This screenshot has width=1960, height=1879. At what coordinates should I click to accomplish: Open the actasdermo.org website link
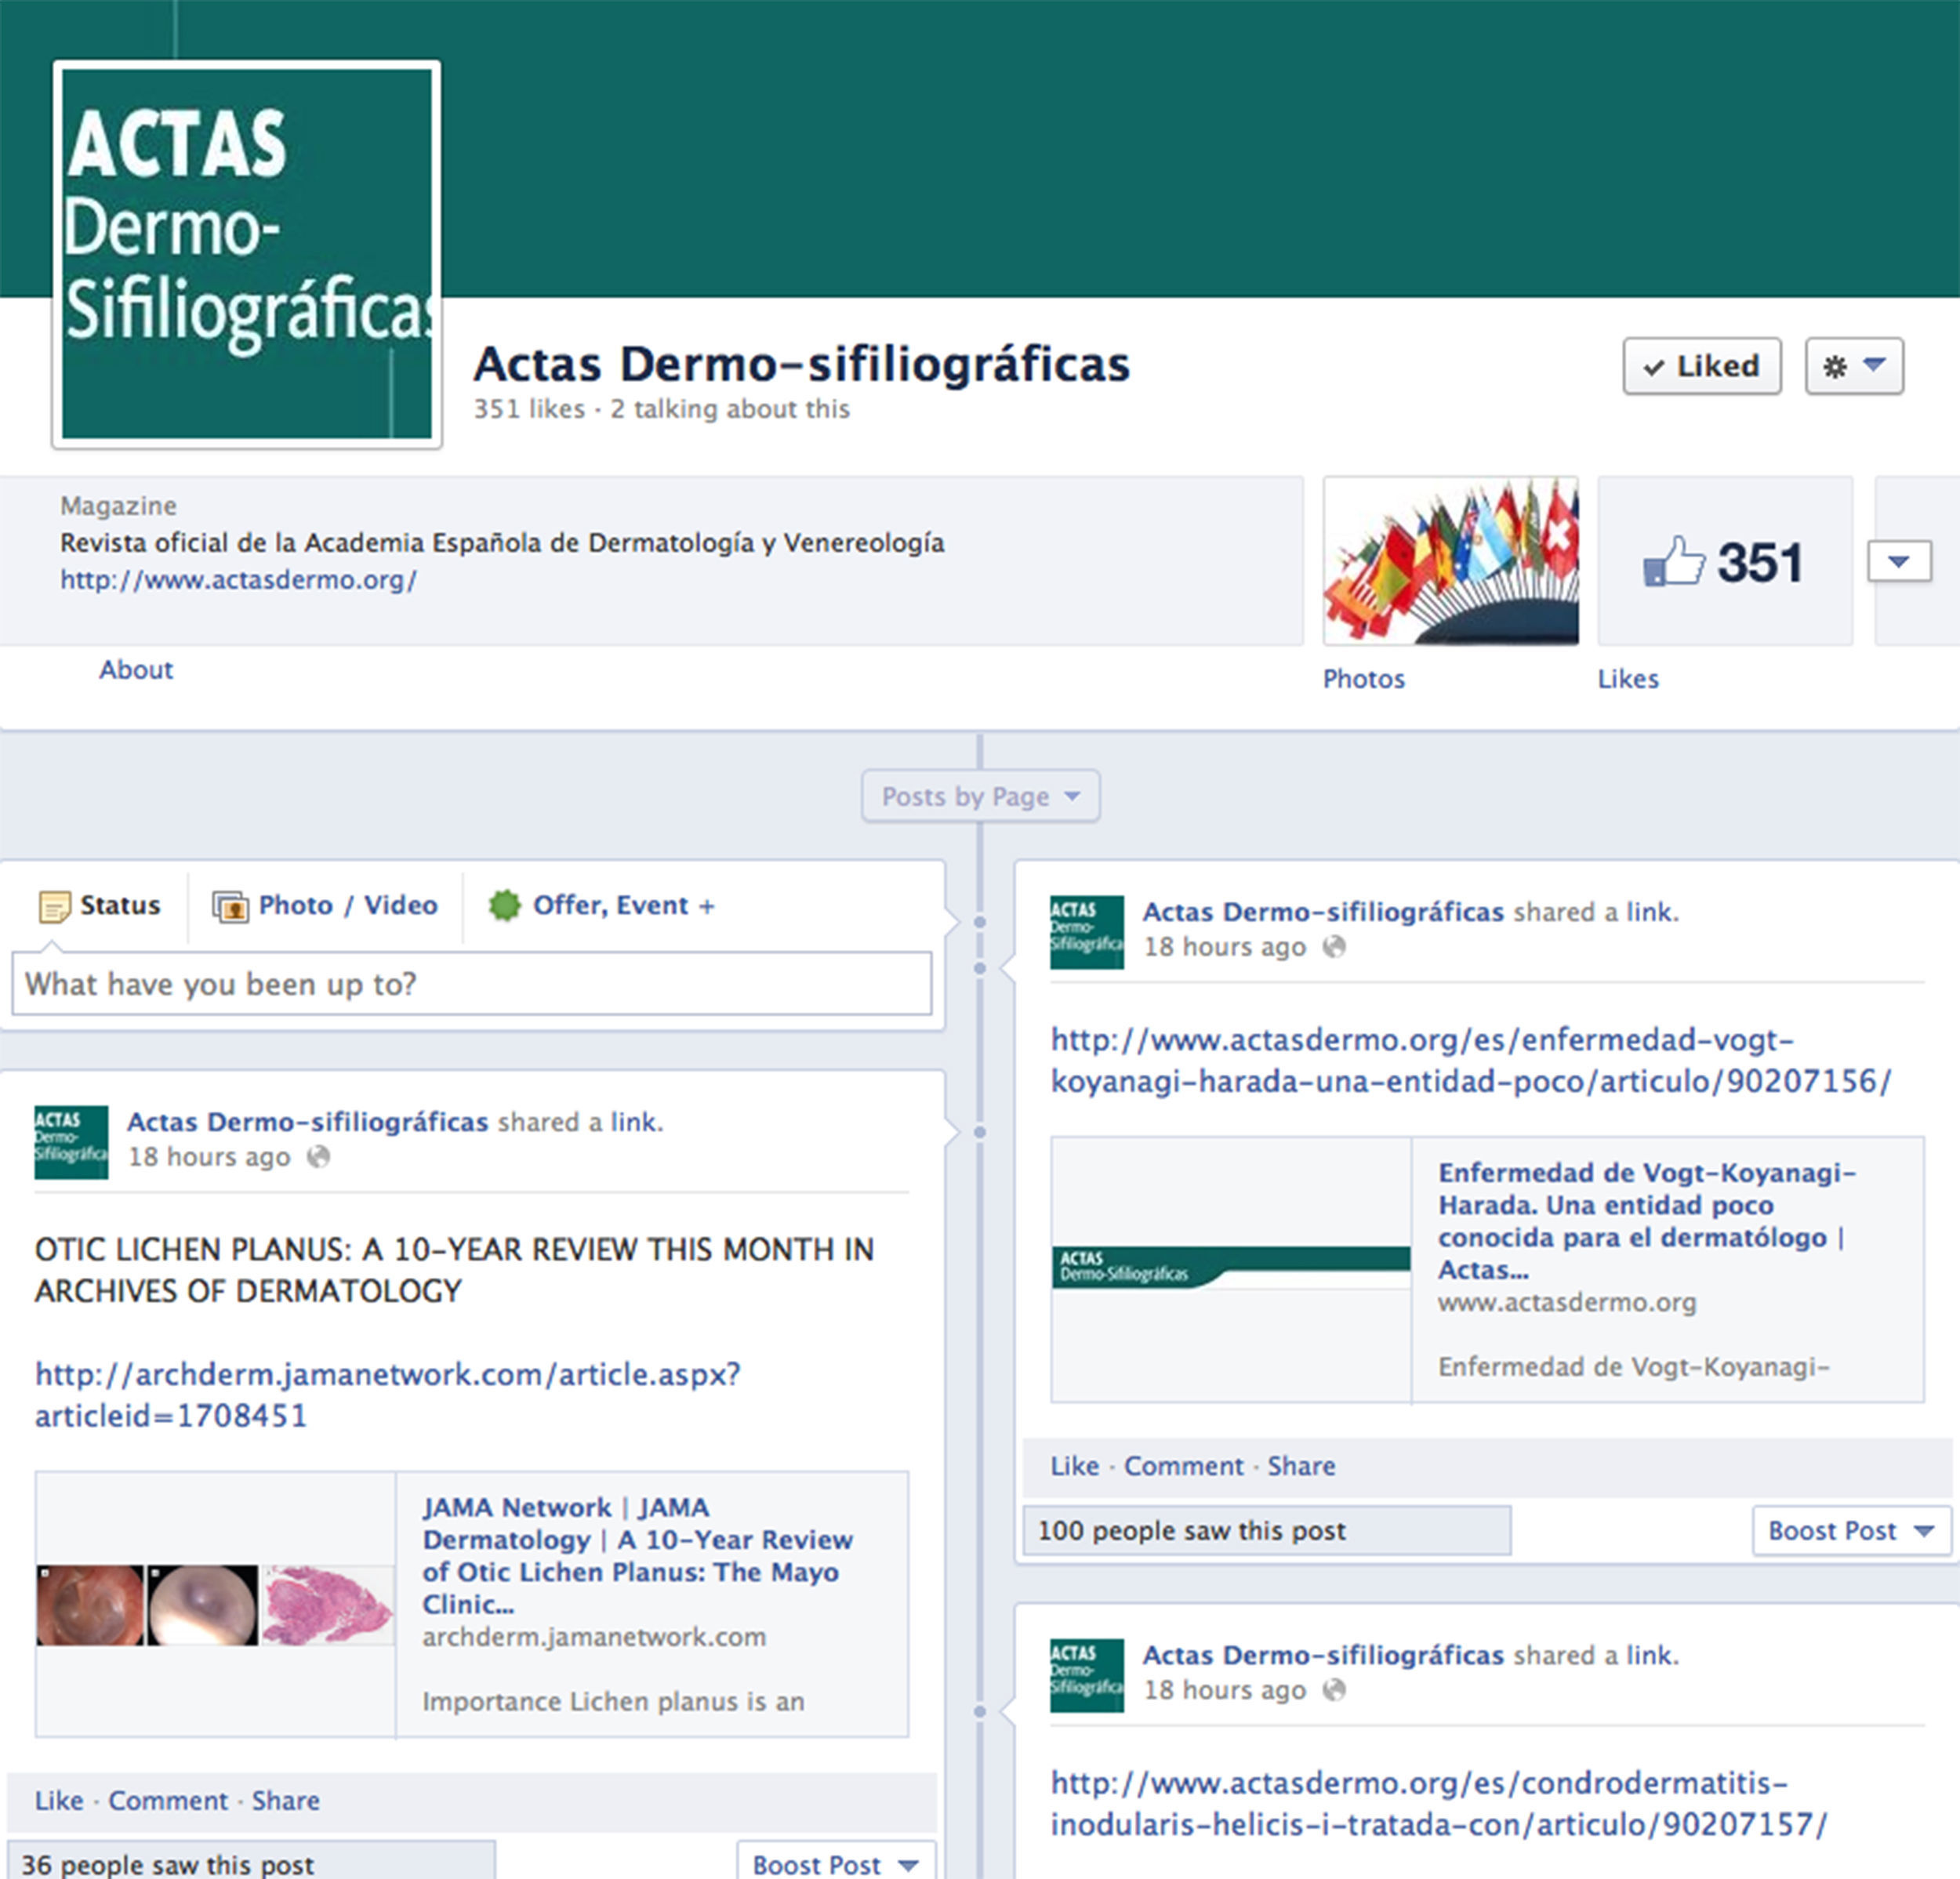[238, 580]
